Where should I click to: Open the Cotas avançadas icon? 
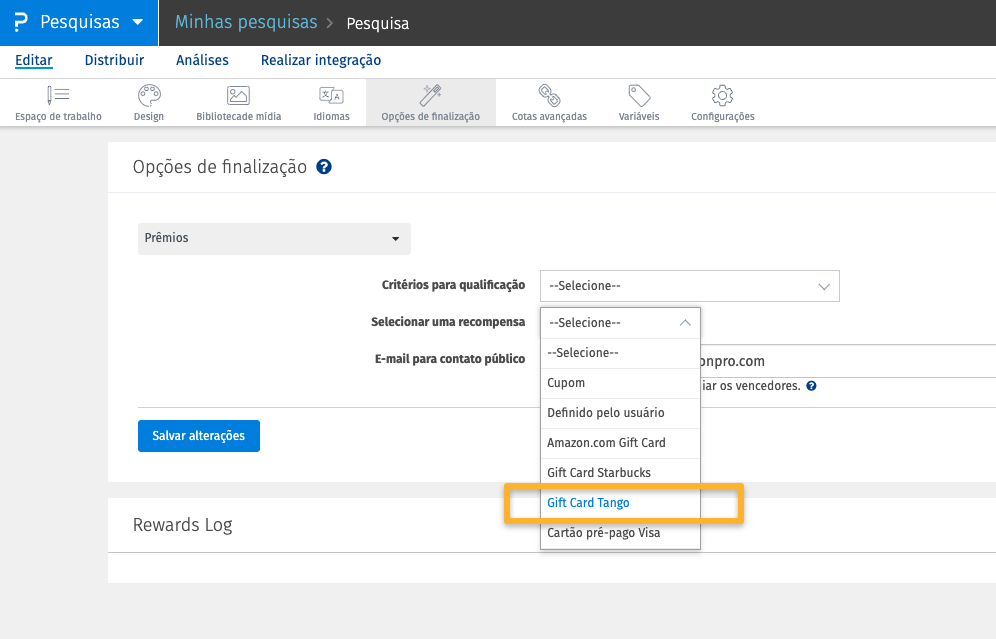[x=549, y=96]
